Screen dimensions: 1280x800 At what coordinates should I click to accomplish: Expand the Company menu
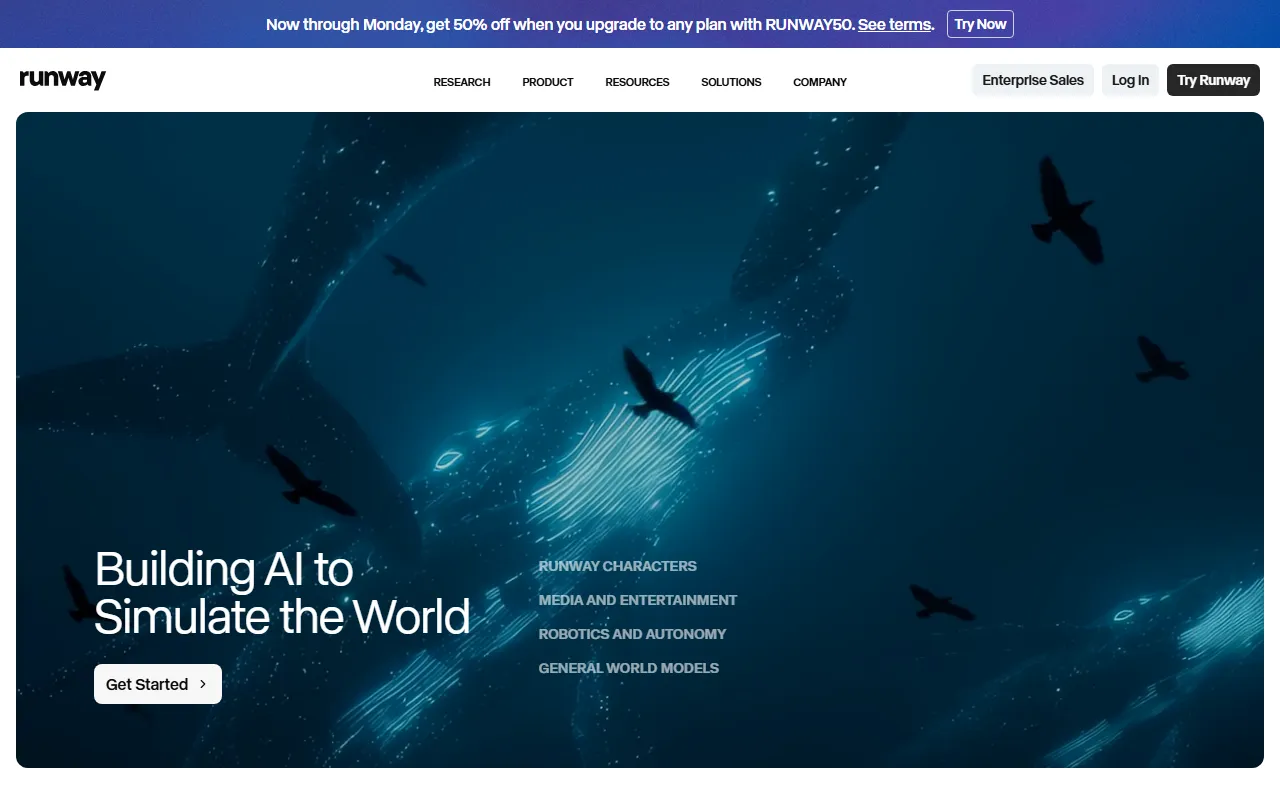tap(819, 82)
